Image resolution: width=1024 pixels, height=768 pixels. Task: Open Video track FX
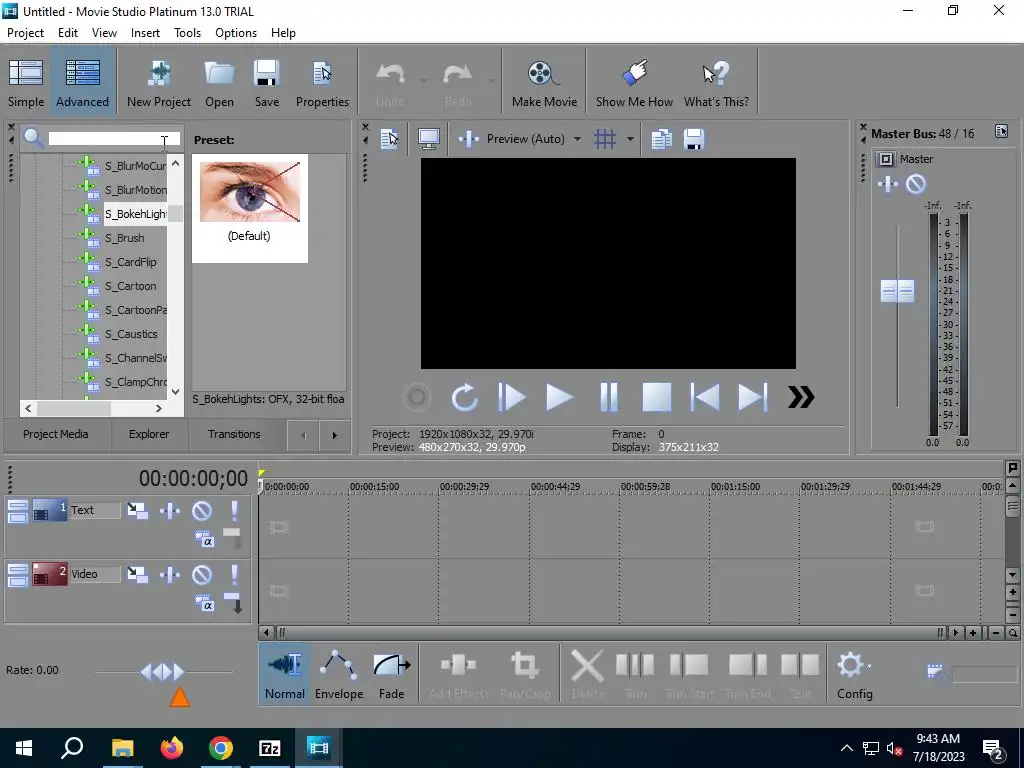pyautogui.click(x=170, y=574)
